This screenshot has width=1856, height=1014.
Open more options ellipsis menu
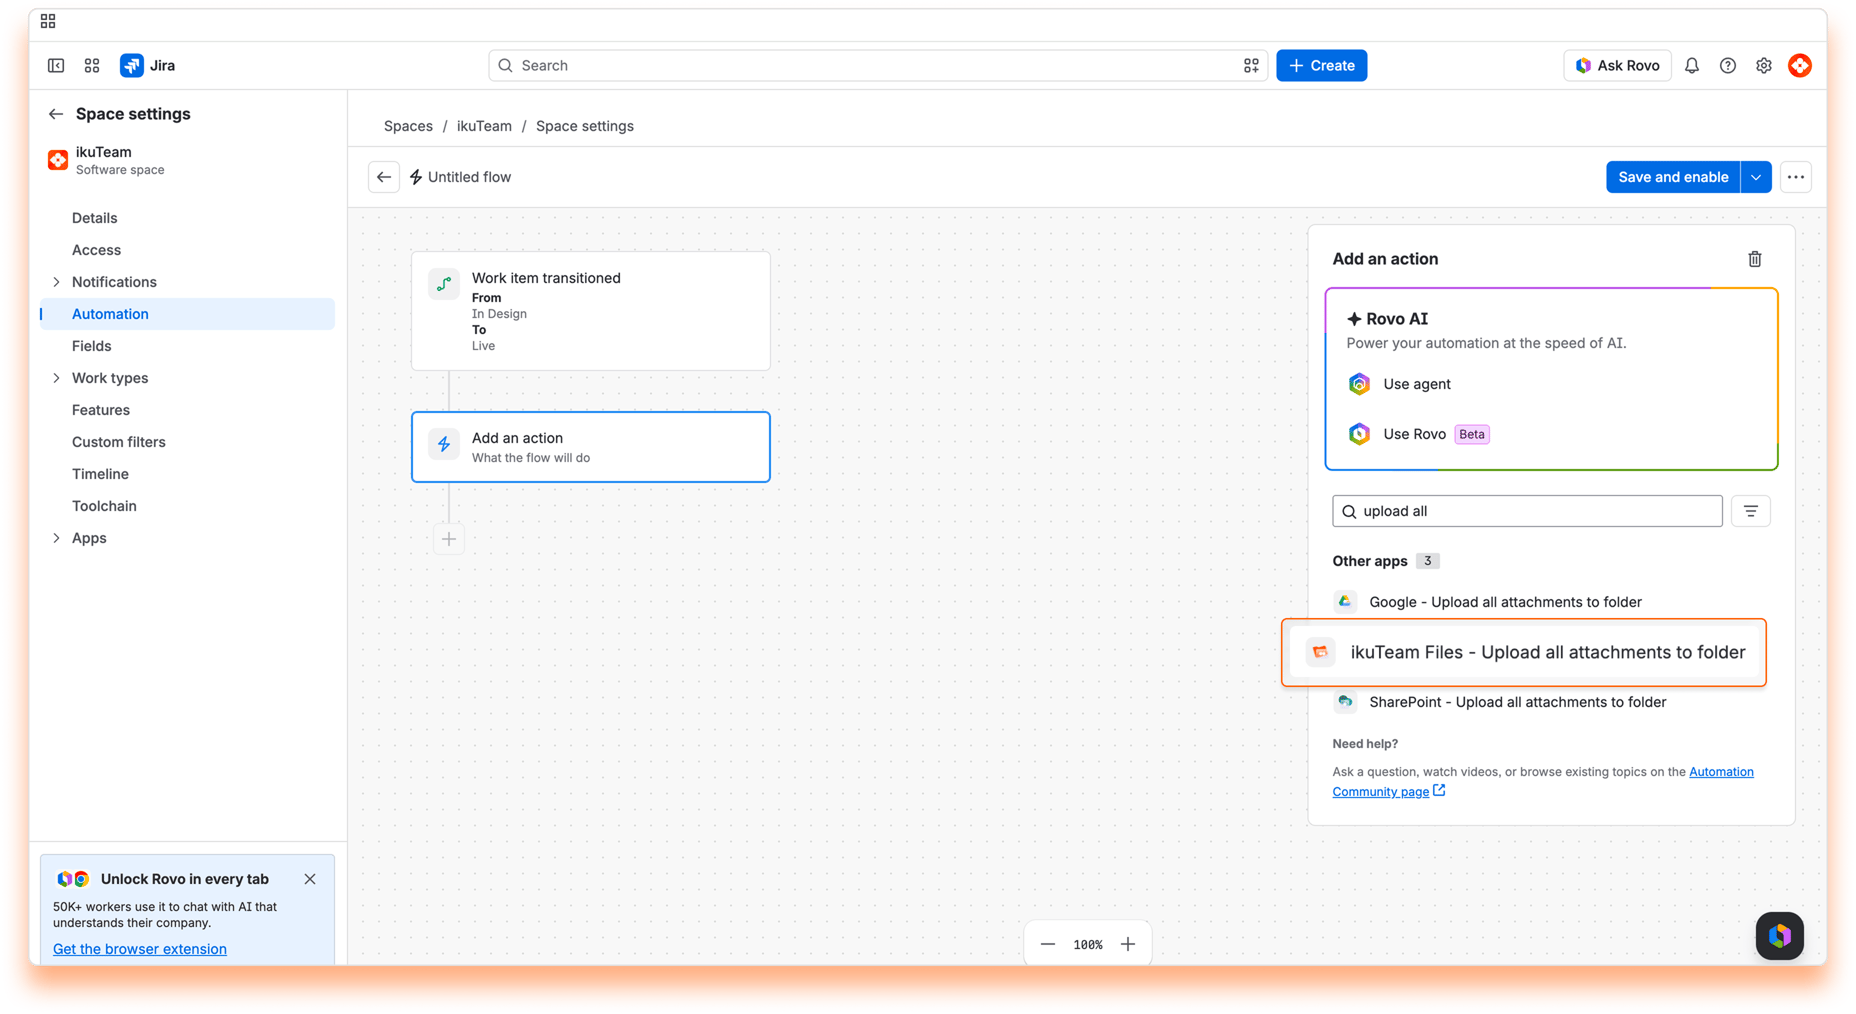[1796, 177]
